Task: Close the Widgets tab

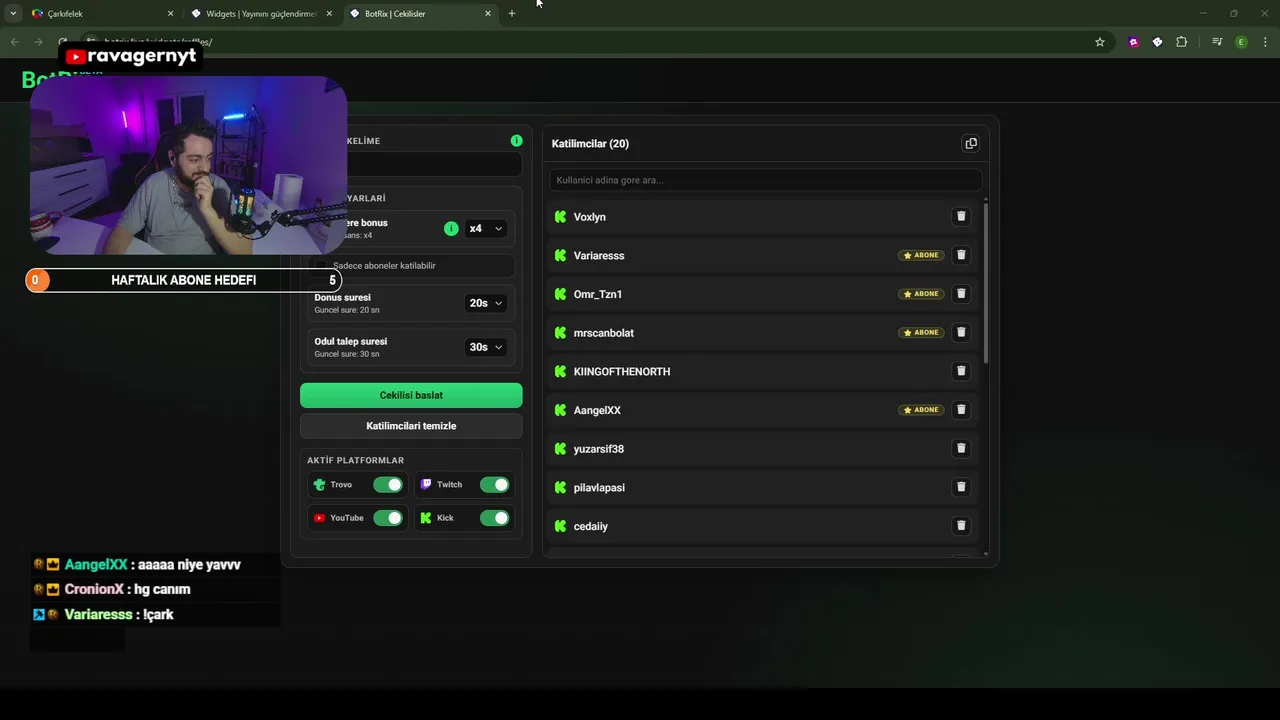Action: pyautogui.click(x=329, y=14)
